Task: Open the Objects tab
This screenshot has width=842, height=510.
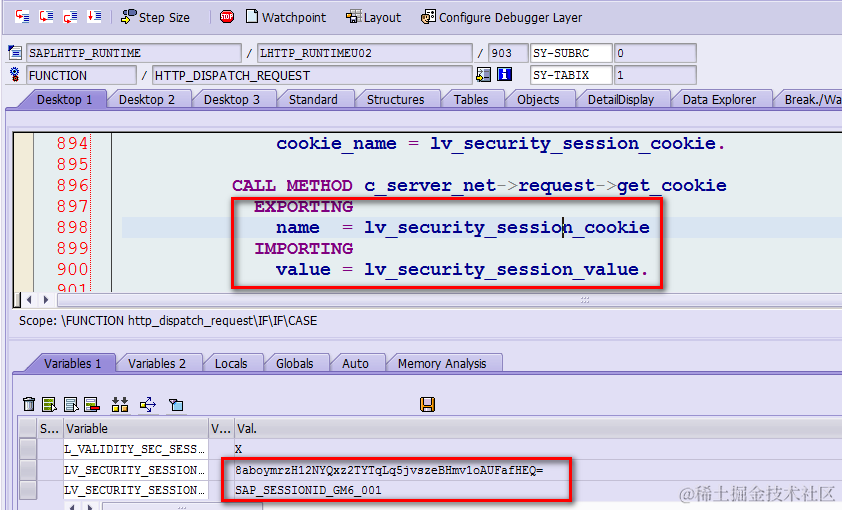Action: pos(538,99)
